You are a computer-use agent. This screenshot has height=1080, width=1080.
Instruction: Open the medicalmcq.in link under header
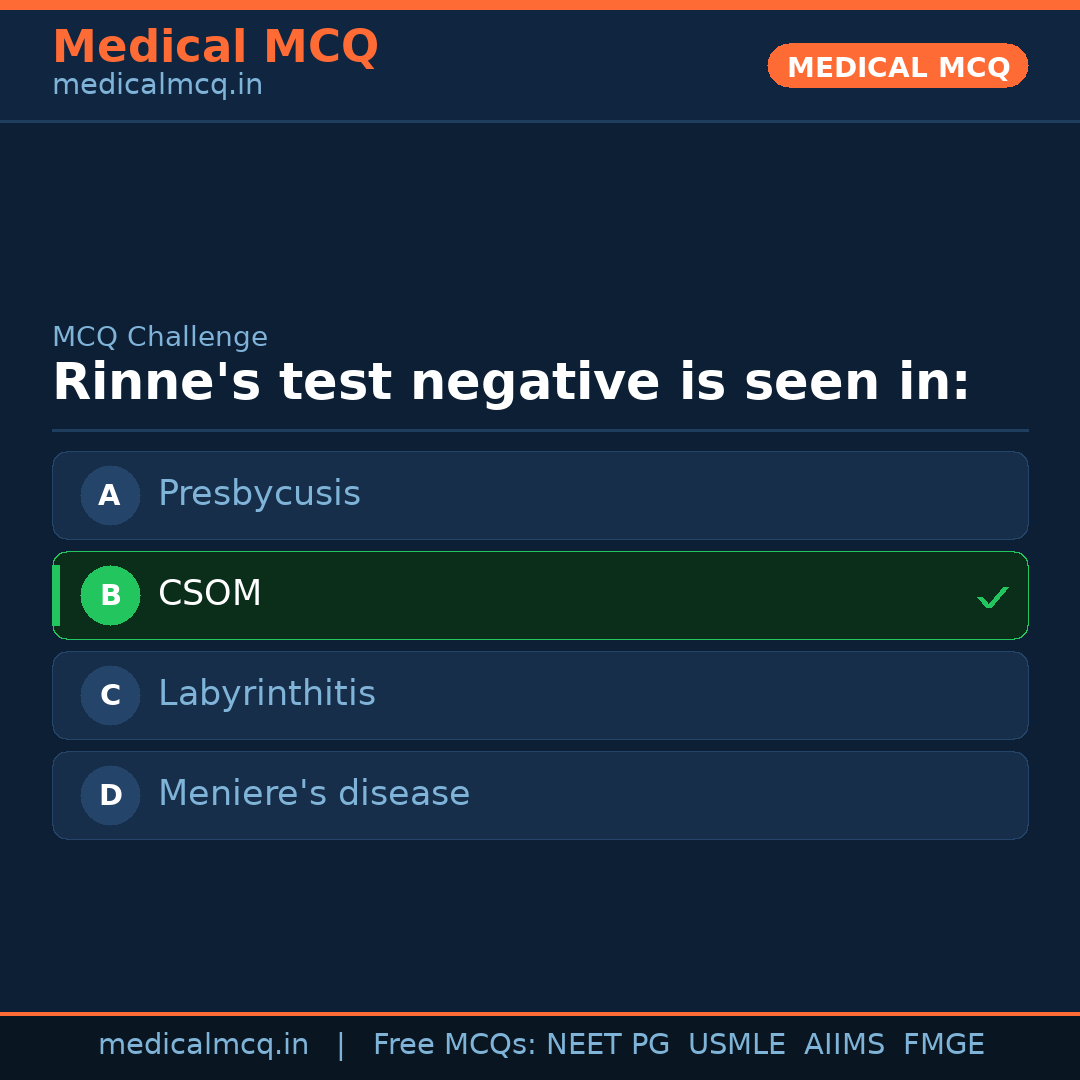pyautogui.click(x=157, y=85)
